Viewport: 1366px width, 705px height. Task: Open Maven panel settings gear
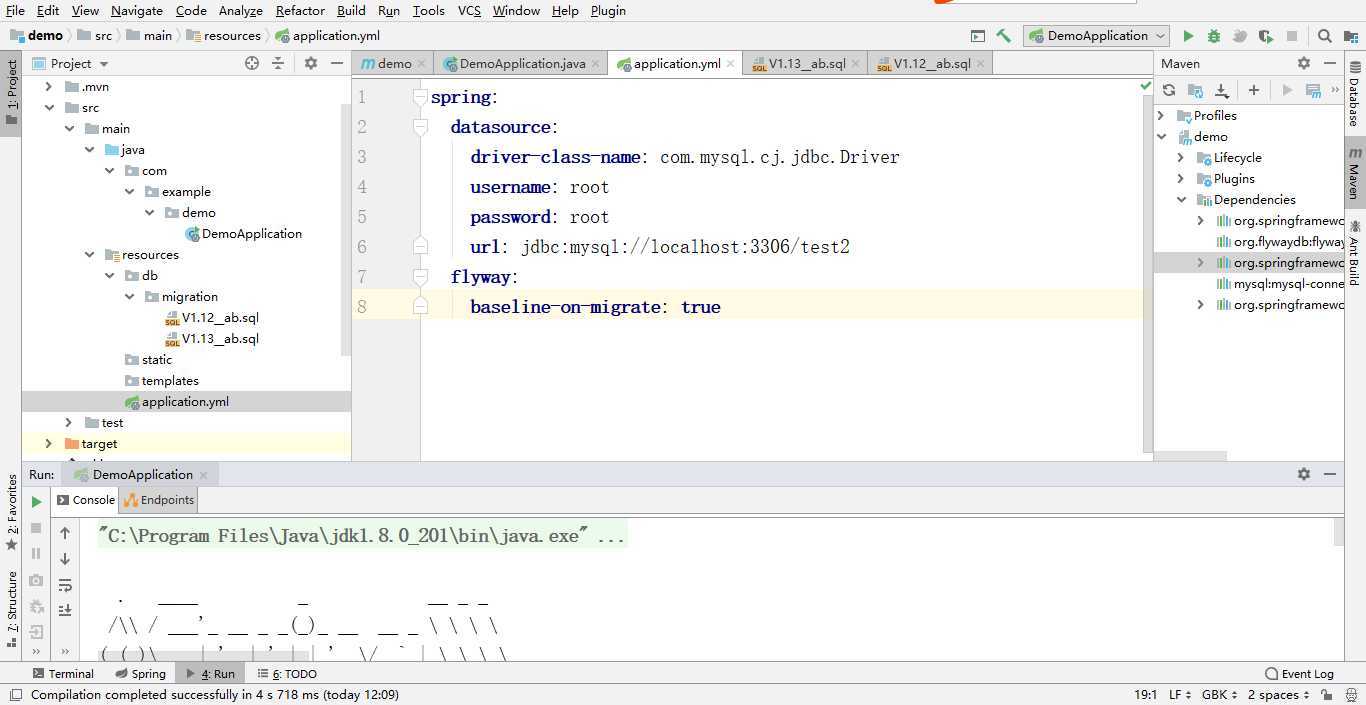click(1304, 63)
